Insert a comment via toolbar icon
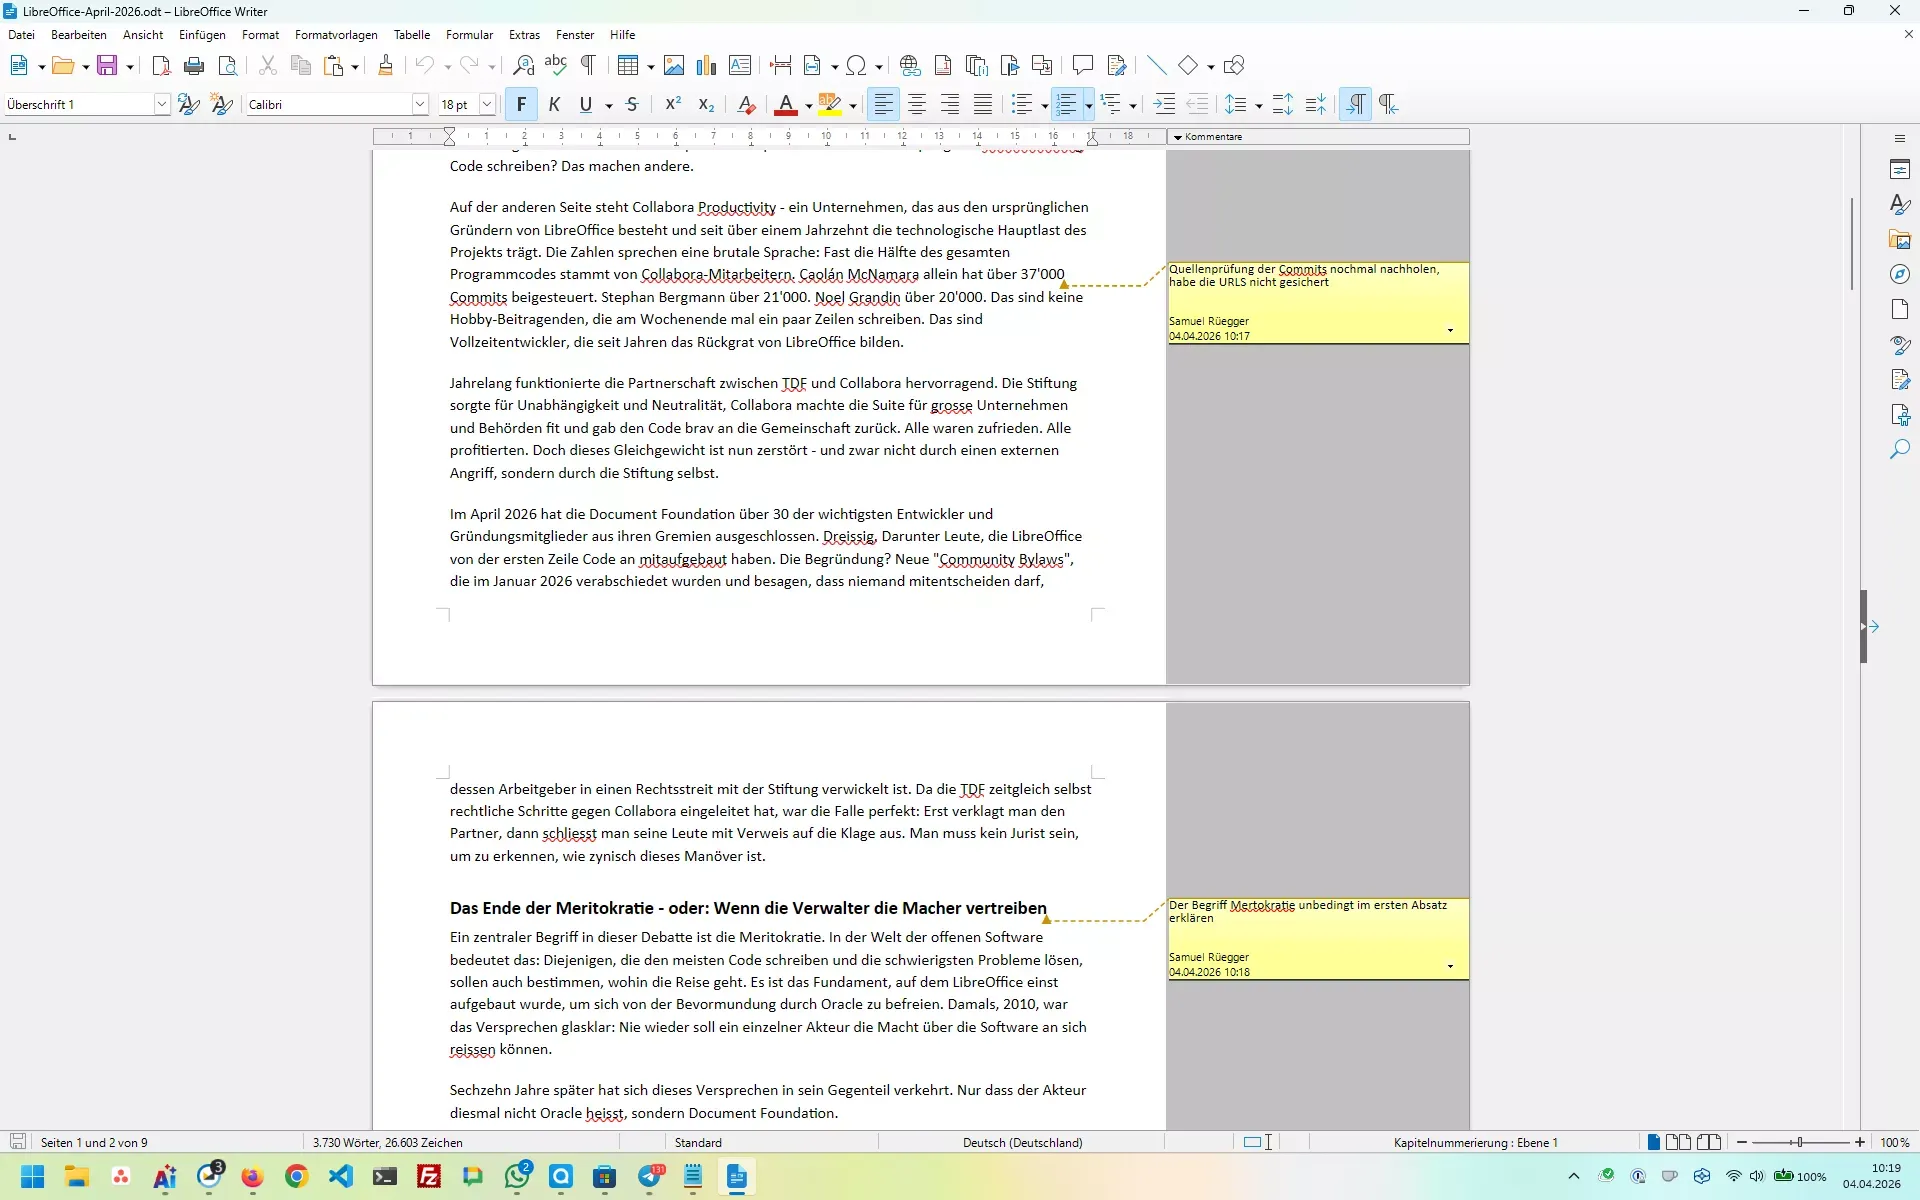Screen dimensions: 1920x1200 coord(1082,66)
